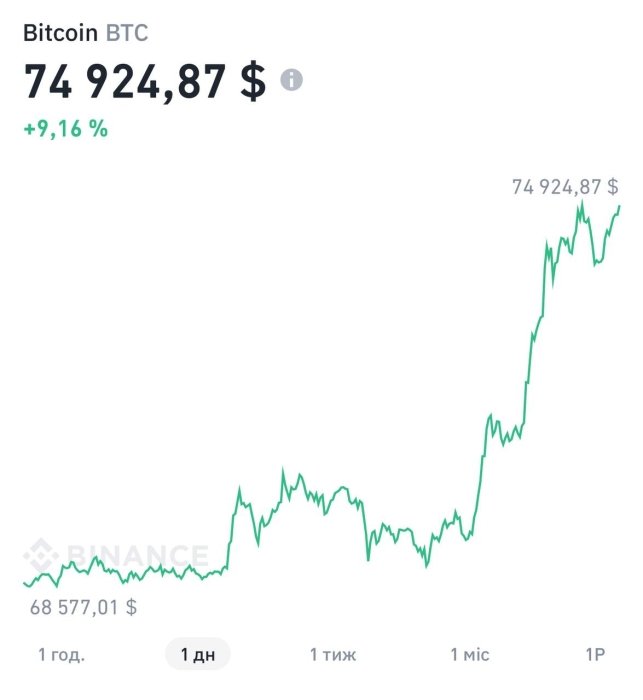Click the first sharp spike on the chart
The image size is (643, 700).
[x=239, y=489]
